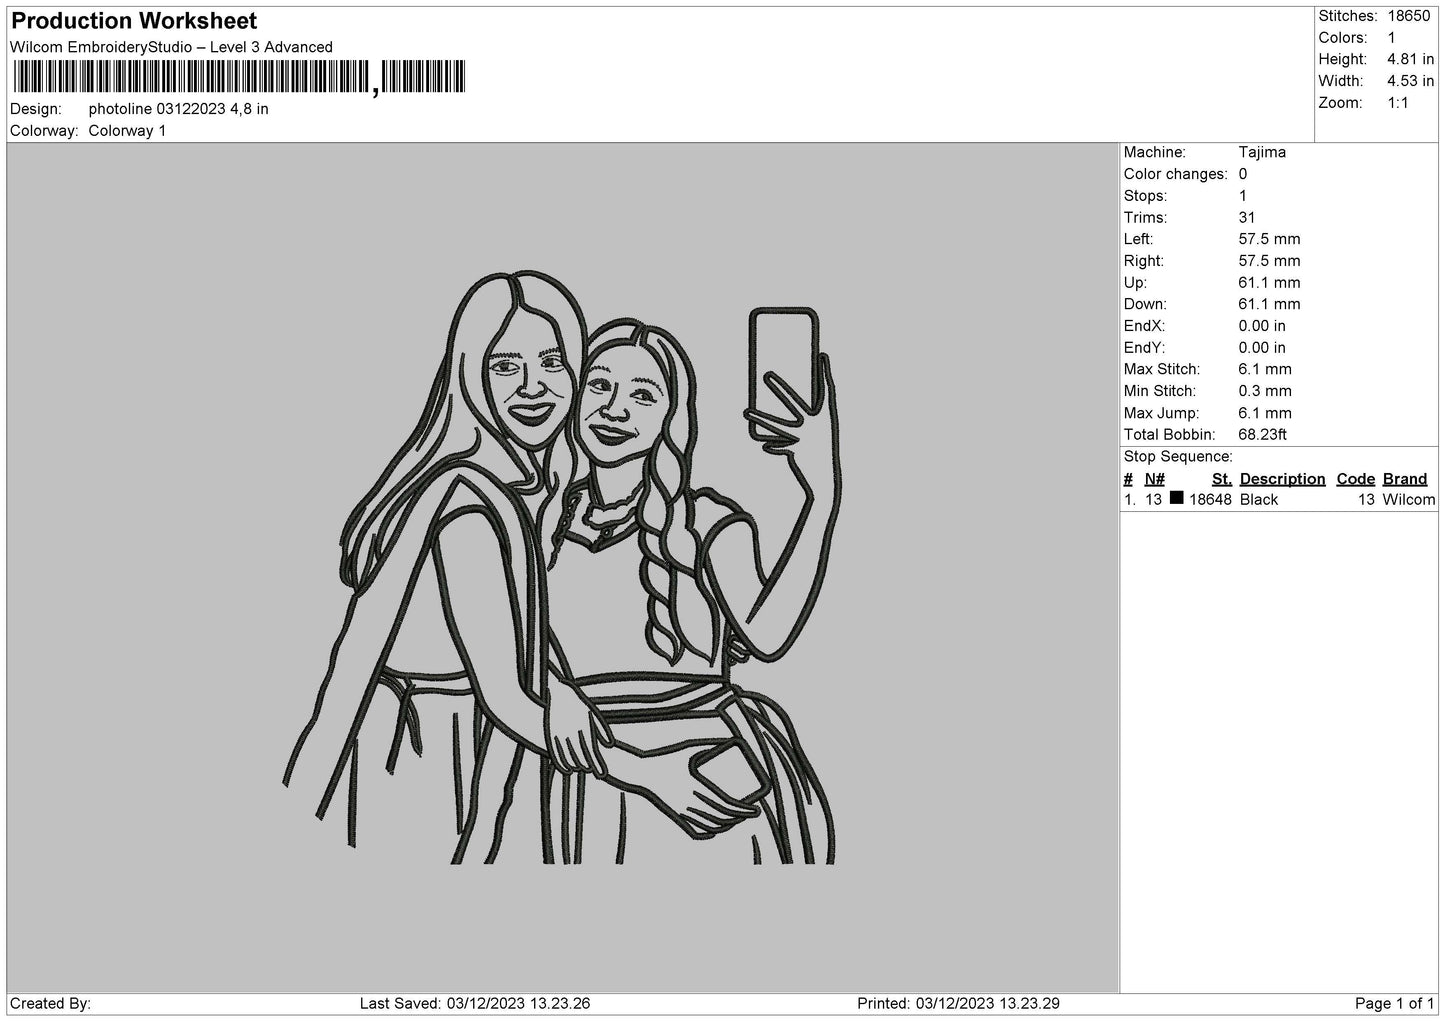Image resolution: width=1445 pixels, height=1021 pixels.
Task: Click the Black description in stop sequence
Action: 1259,500
